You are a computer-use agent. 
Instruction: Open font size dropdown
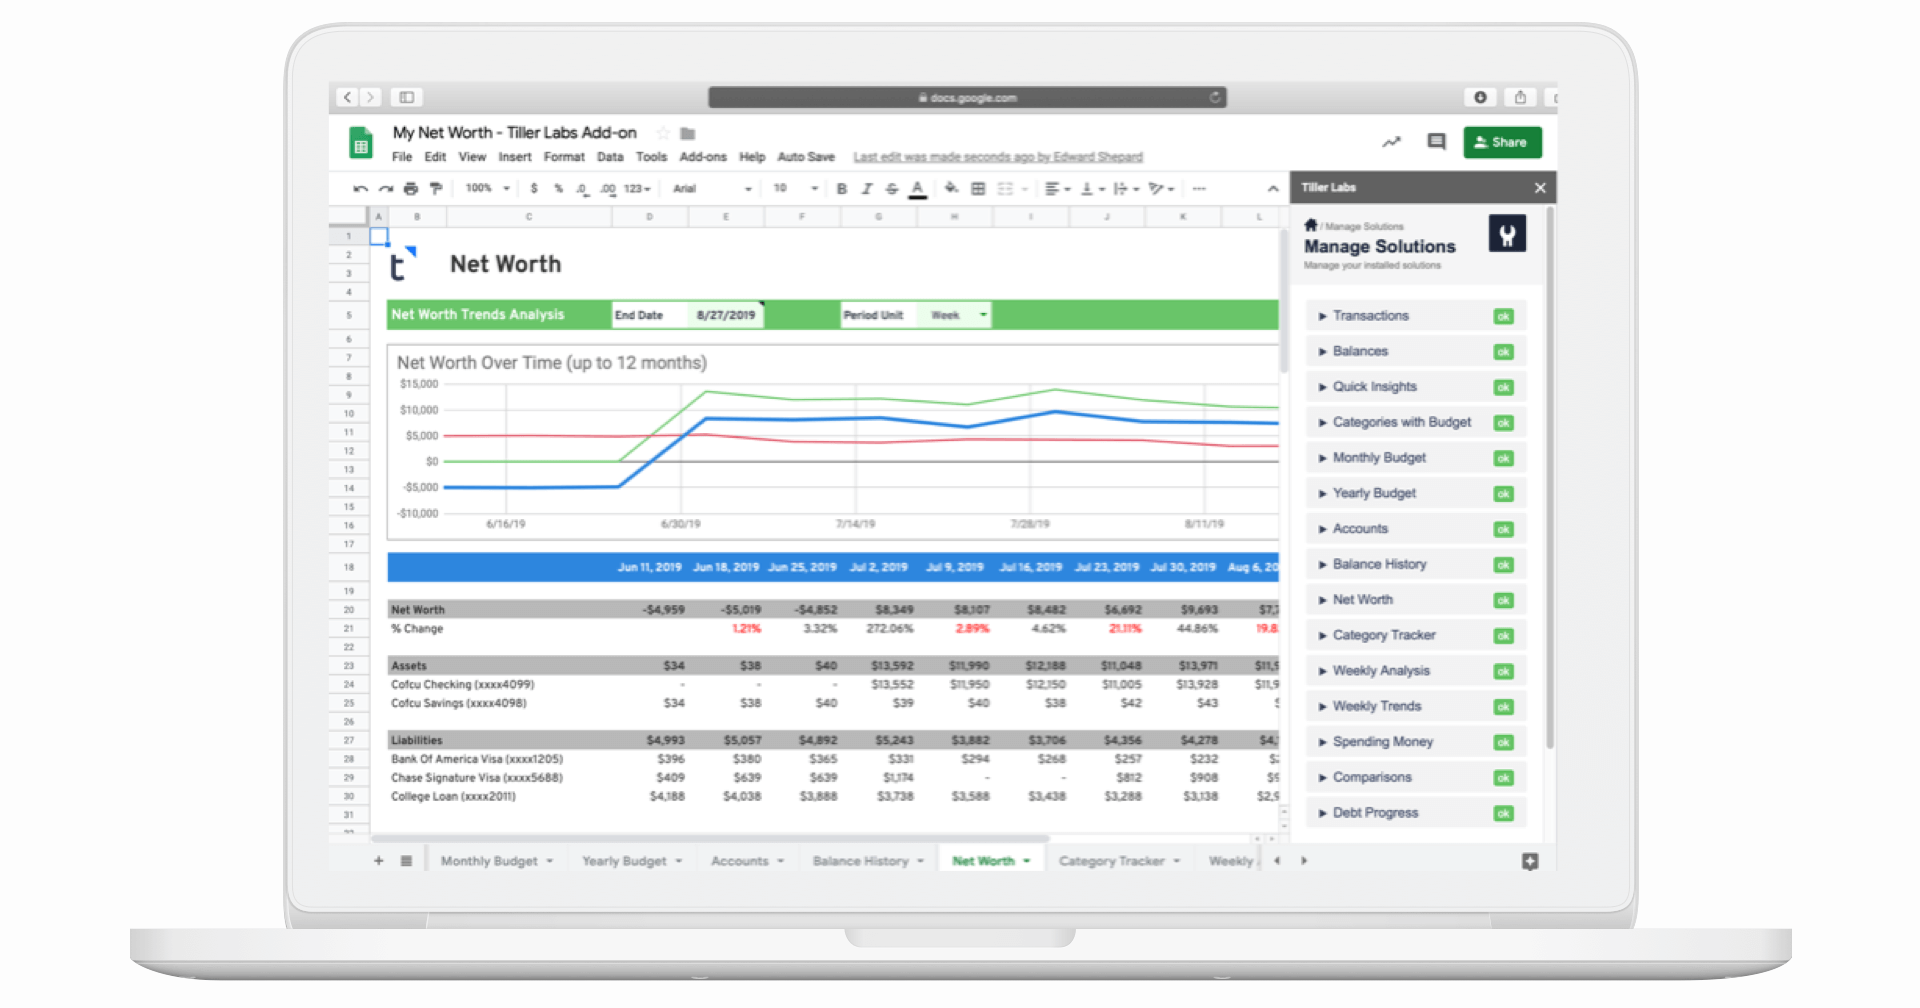pos(796,188)
